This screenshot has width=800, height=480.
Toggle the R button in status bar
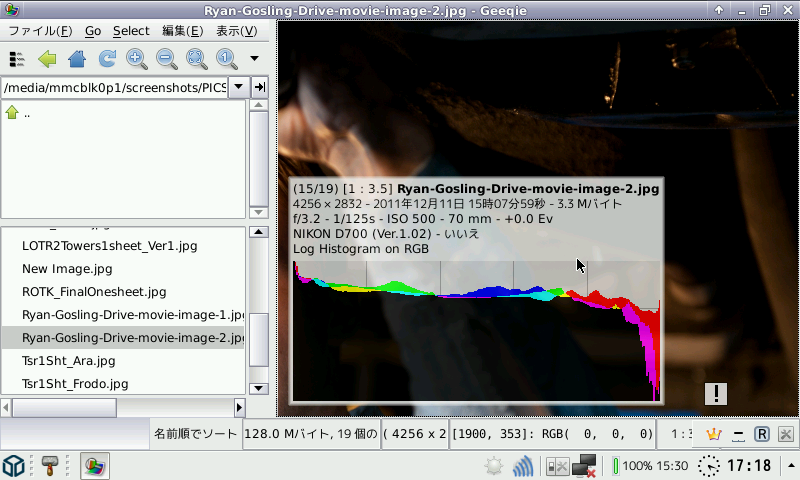(x=762, y=434)
